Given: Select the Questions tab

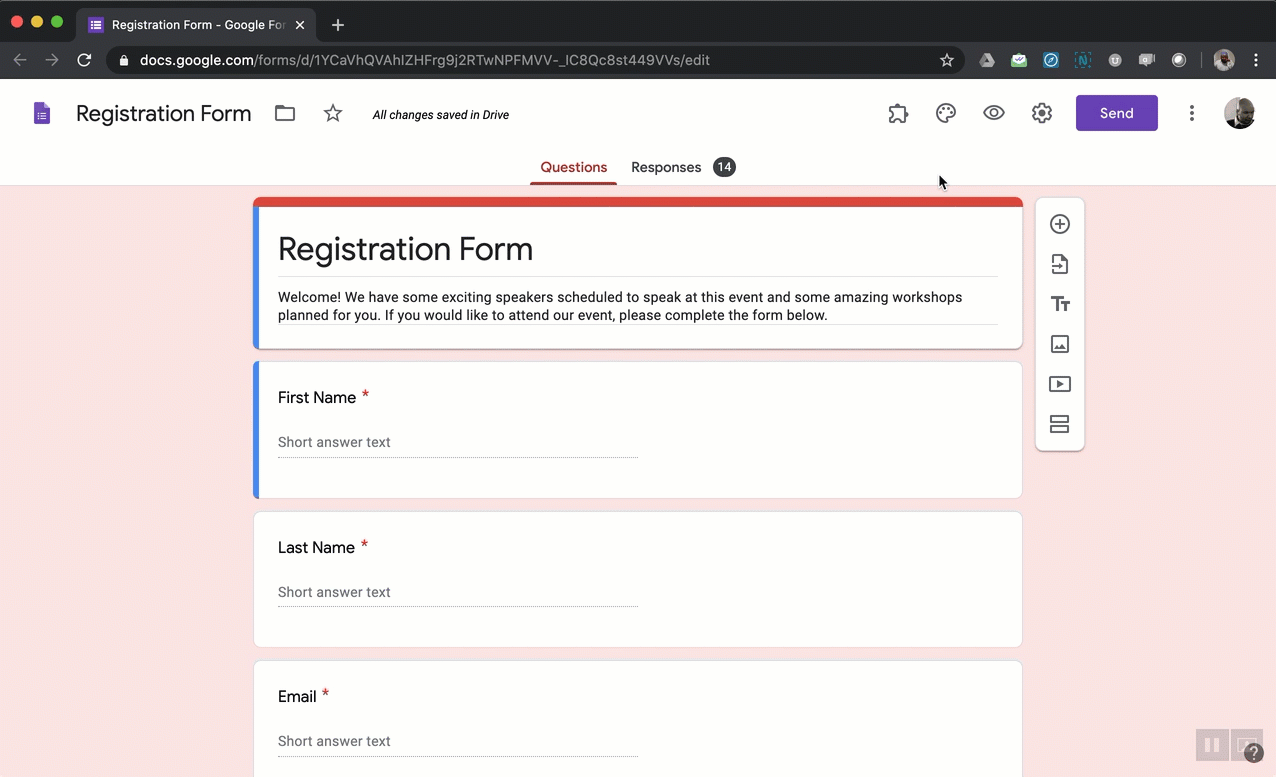Looking at the screenshot, I should [573, 167].
